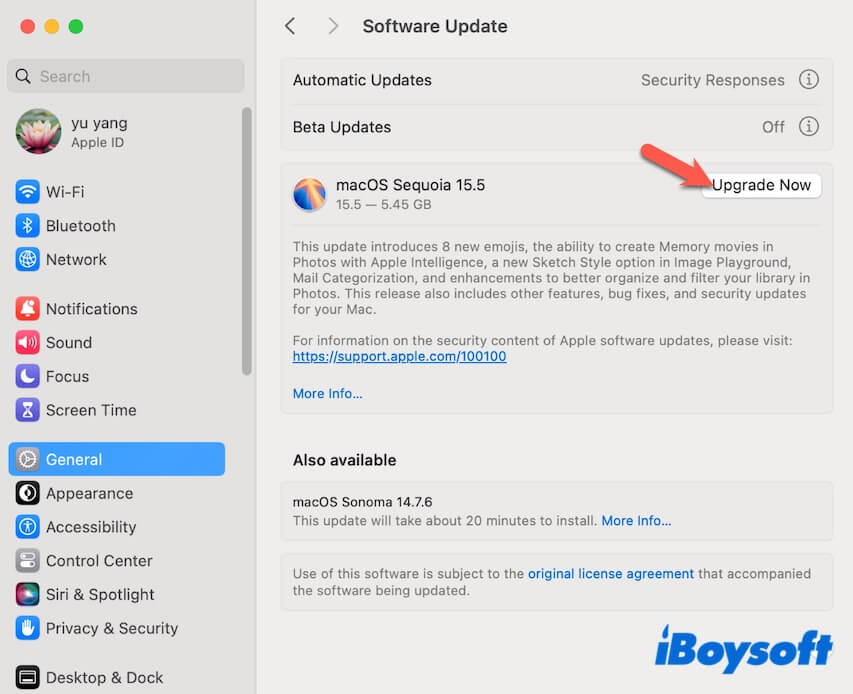Viewport: 853px width, 694px height.
Task: Click the sidebar scrollbar
Action: coord(247,240)
